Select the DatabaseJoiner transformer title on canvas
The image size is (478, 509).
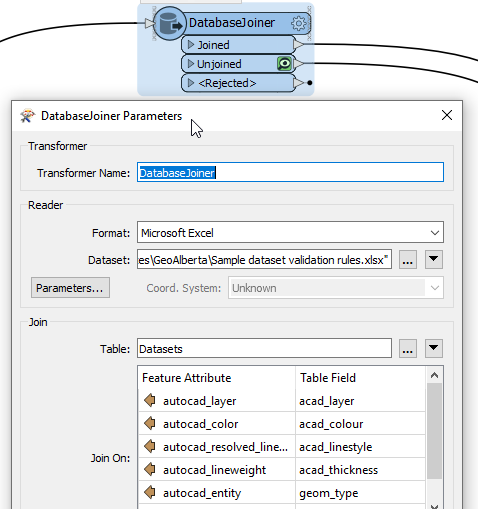[x=232, y=23]
